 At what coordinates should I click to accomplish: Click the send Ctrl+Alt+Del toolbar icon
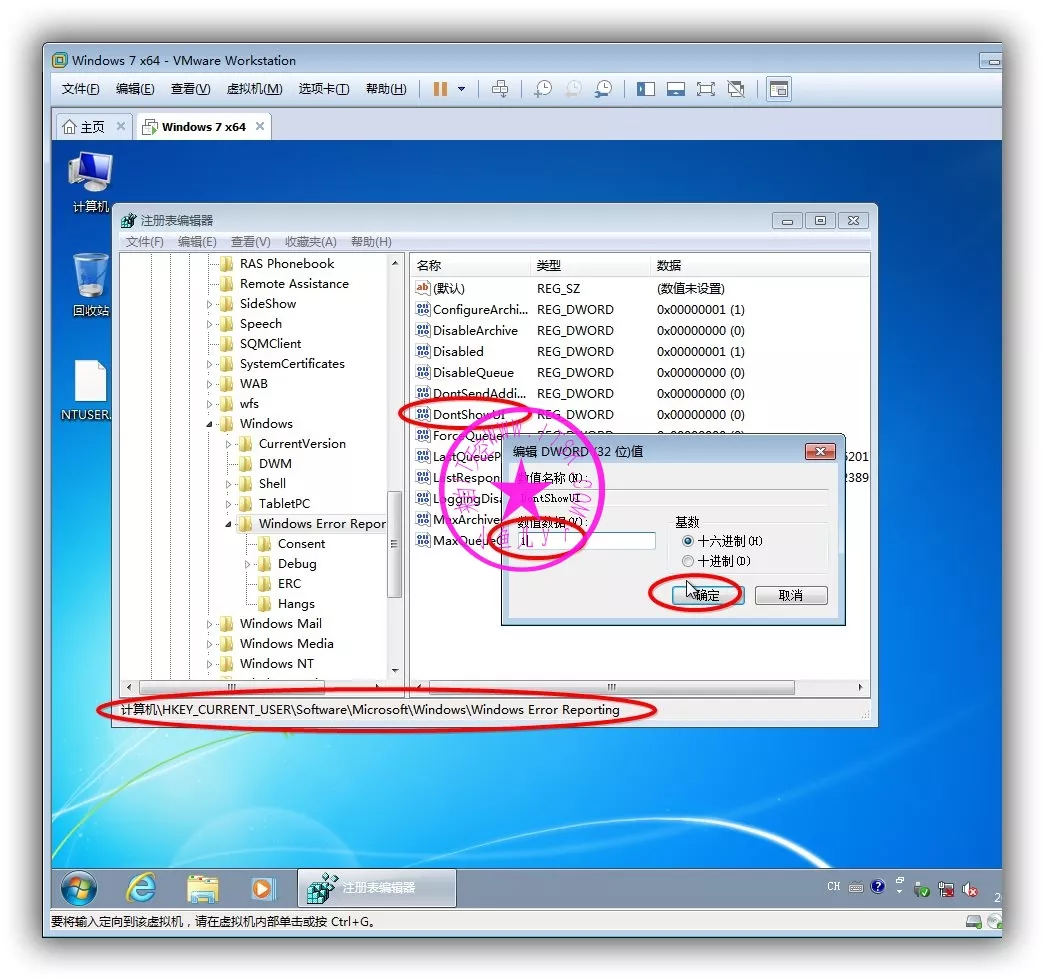(x=500, y=89)
